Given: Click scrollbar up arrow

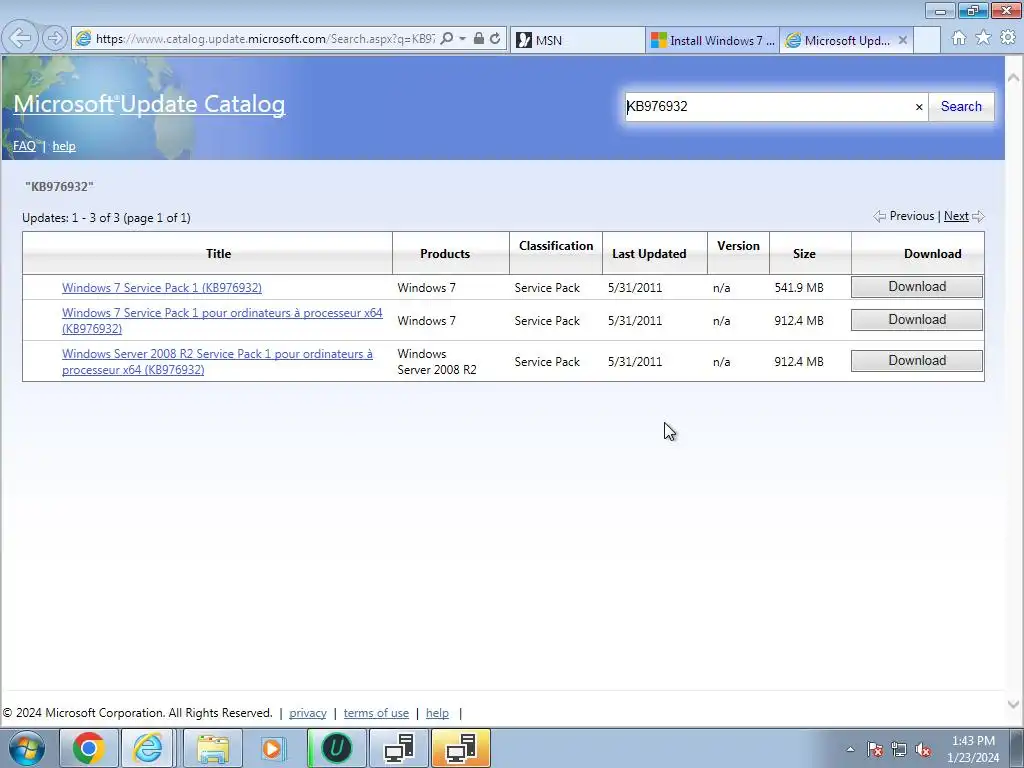Looking at the screenshot, I should [x=1014, y=77].
